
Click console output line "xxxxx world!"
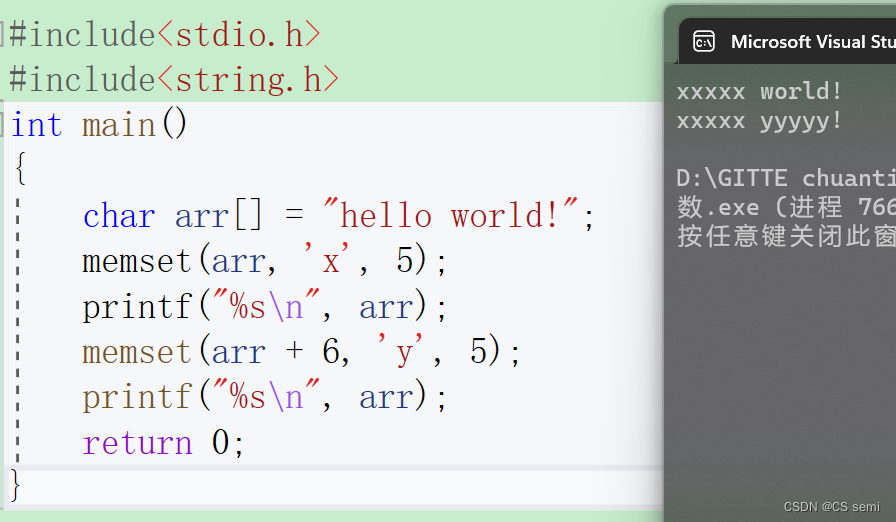pos(759,91)
